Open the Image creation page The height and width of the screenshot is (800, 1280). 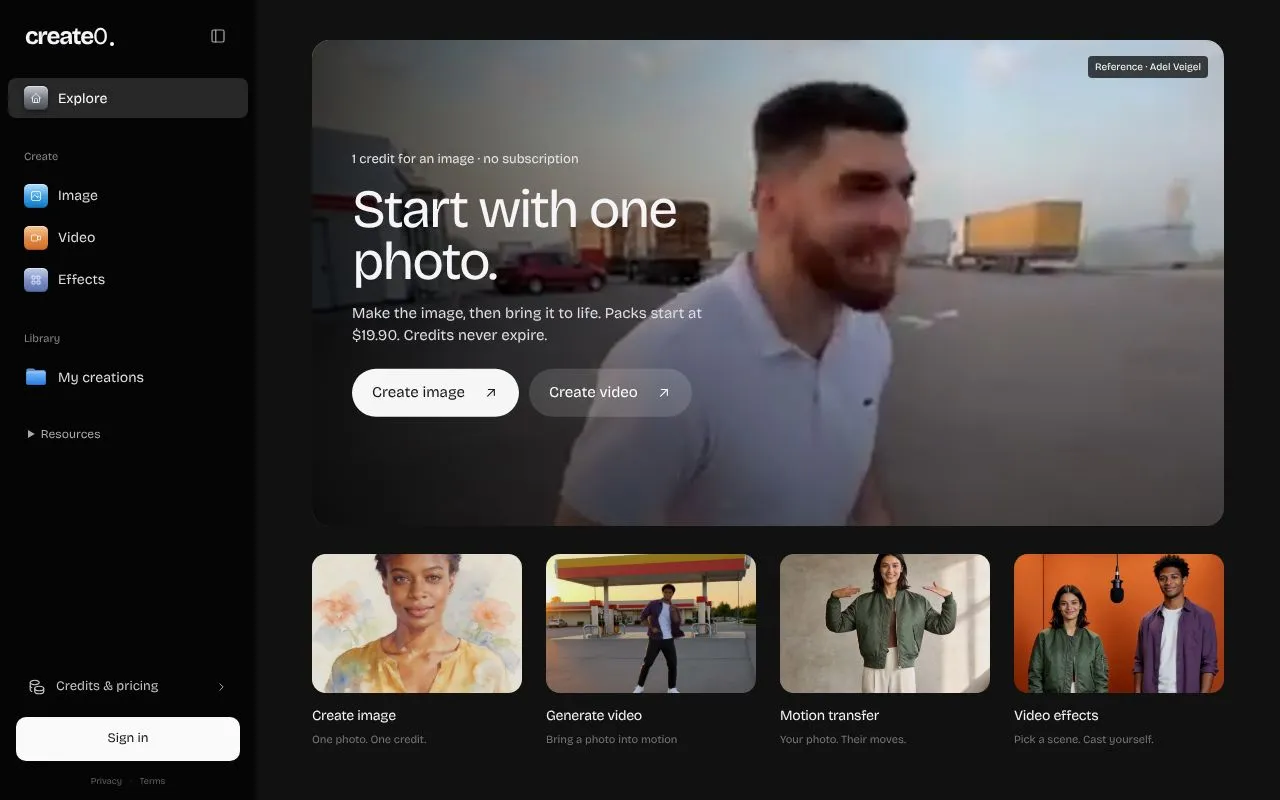128,196
